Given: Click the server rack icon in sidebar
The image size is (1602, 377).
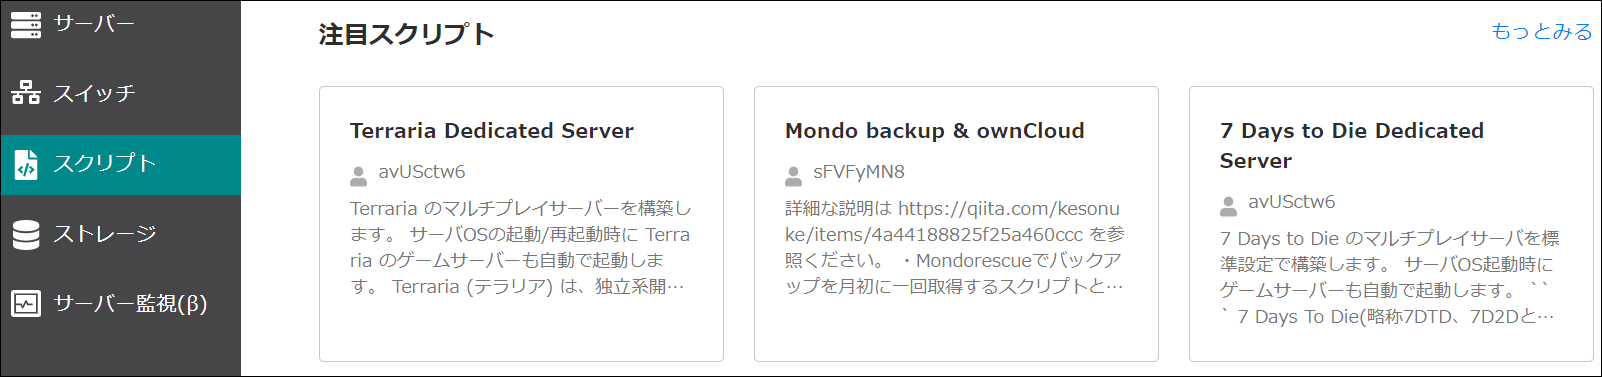Looking at the screenshot, I should pyautogui.click(x=26, y=24).
